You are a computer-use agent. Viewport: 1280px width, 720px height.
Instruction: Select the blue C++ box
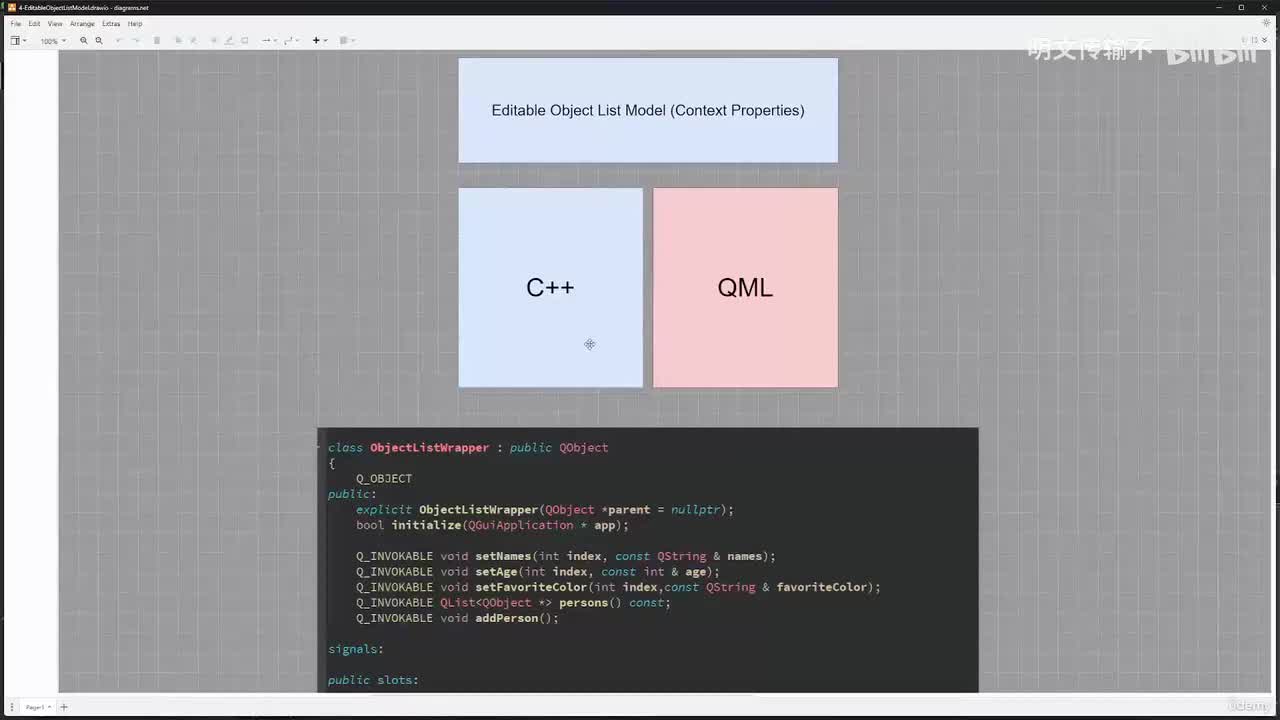pyautogui.click(x=551, y=288)
